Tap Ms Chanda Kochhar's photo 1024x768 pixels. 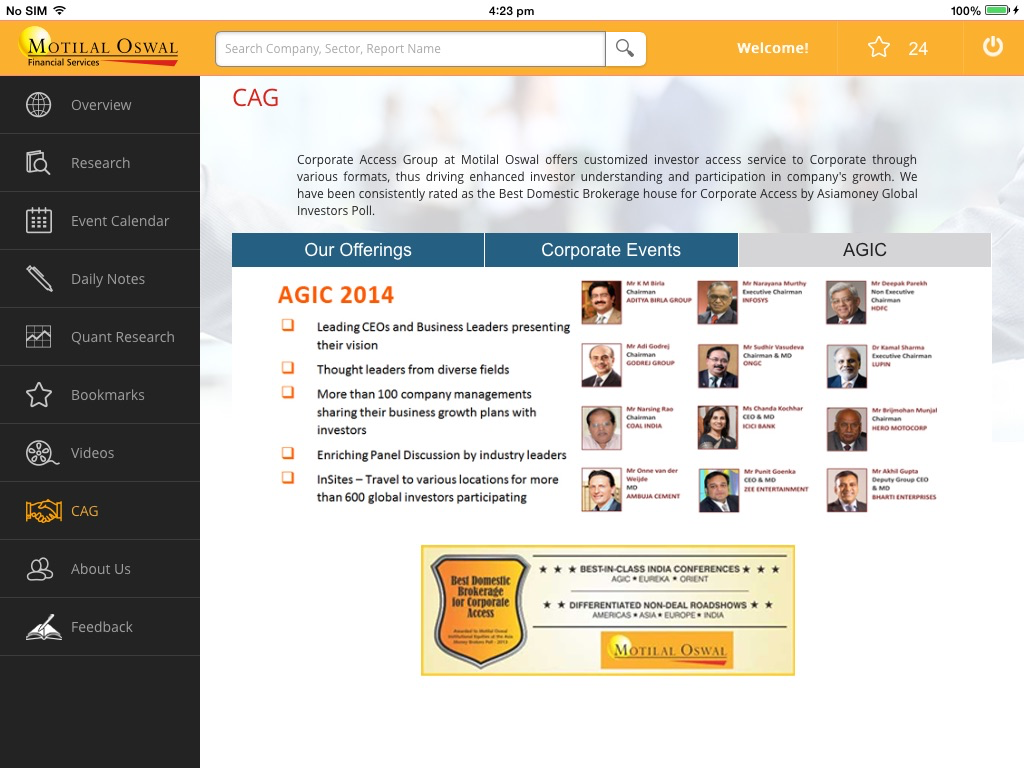pos(718,428)
